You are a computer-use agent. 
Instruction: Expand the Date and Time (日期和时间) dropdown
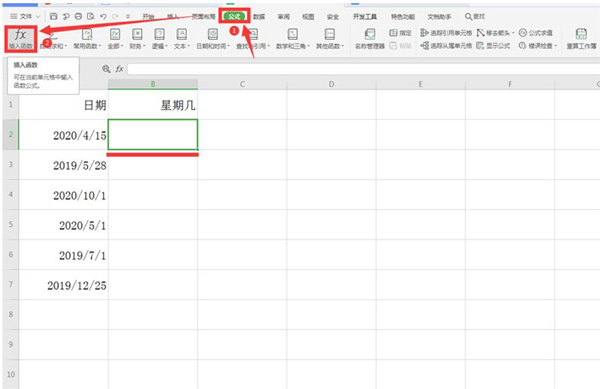point(213,39)
